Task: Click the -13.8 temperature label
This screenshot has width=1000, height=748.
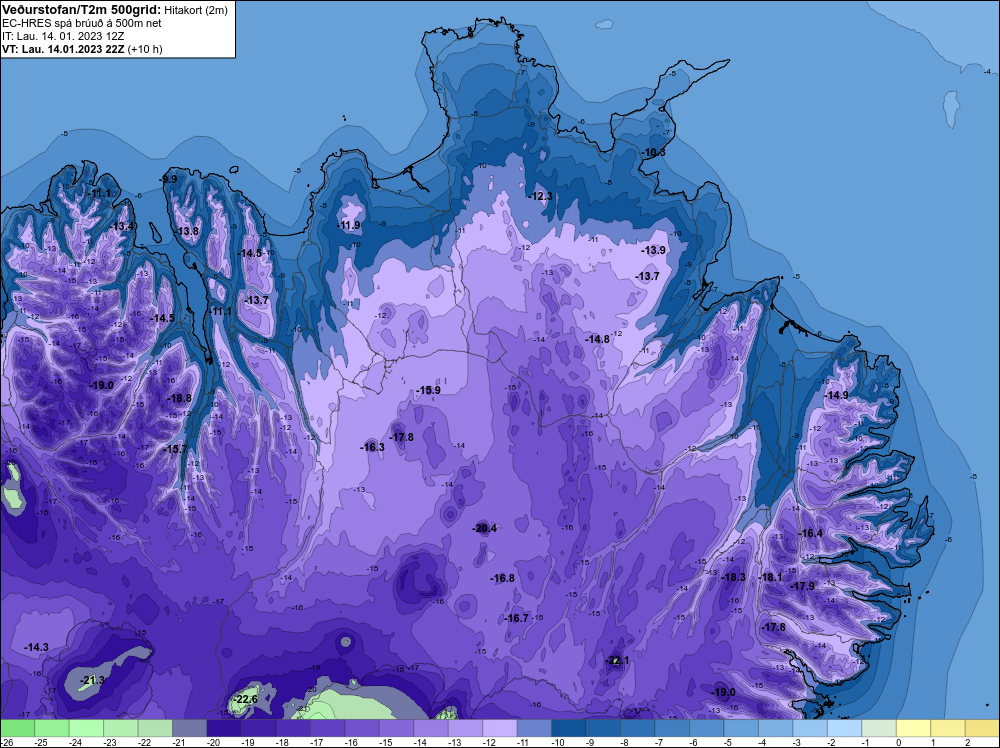Action: [188, 231]
